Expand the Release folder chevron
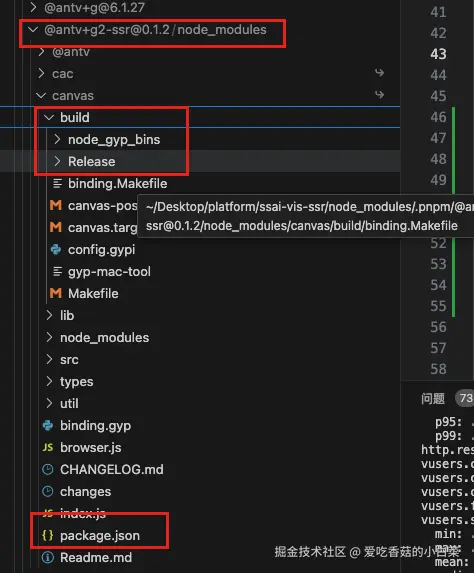Screen dimensions: 474x573 [57, 161]
